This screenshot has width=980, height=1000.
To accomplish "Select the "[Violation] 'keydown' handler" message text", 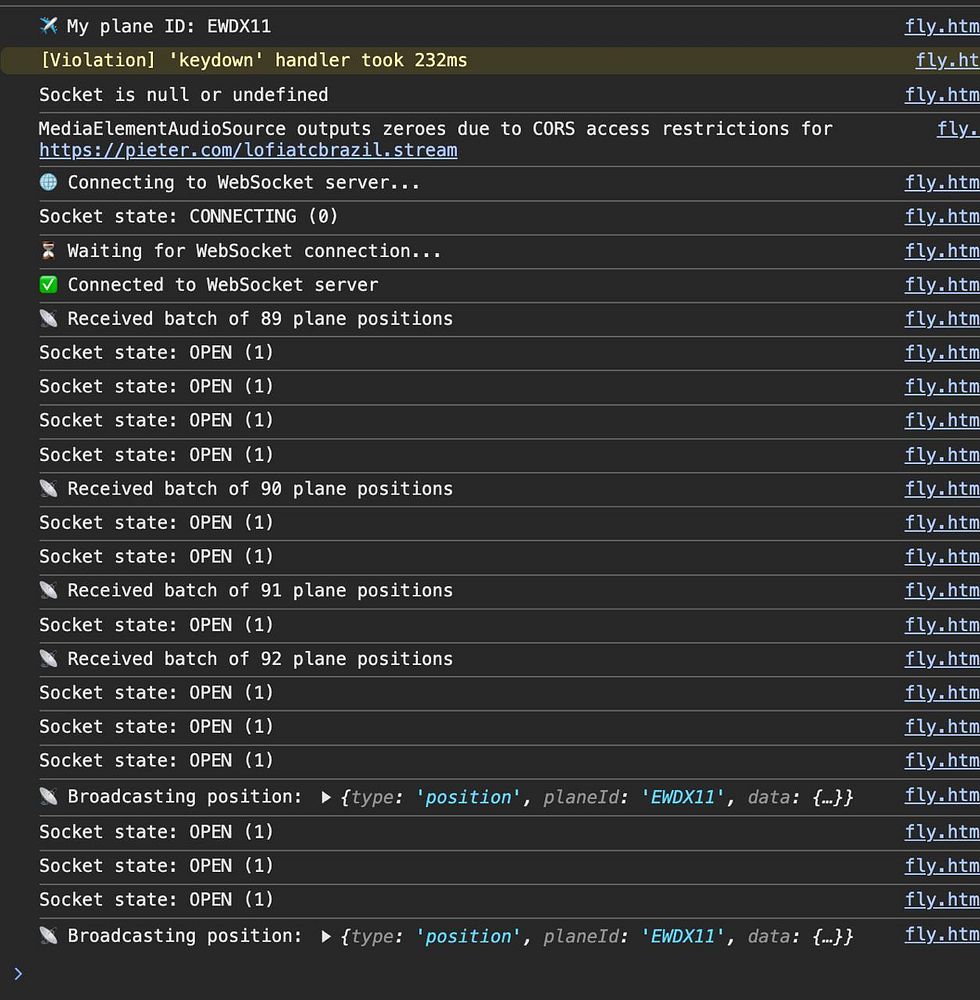I will pyautogui.click(x=253, y=60).
